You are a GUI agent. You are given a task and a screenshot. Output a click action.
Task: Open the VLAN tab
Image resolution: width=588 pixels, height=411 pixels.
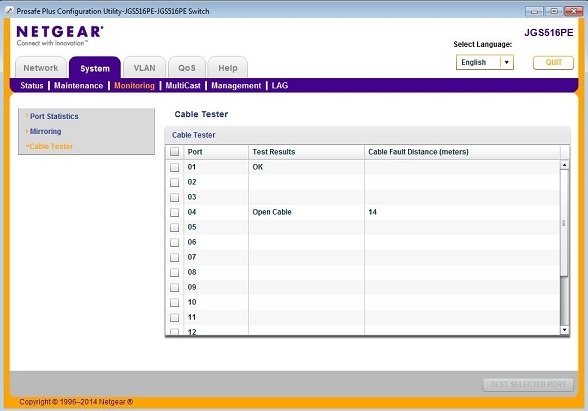coord(144,68)
